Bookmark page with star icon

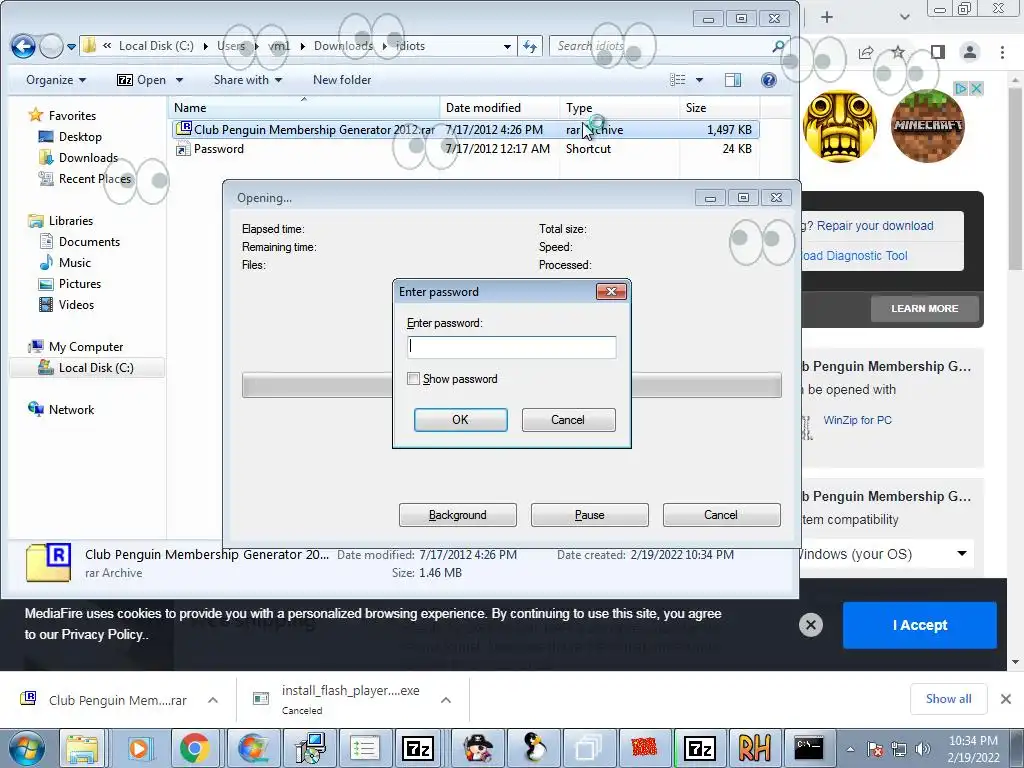(899, 52)
